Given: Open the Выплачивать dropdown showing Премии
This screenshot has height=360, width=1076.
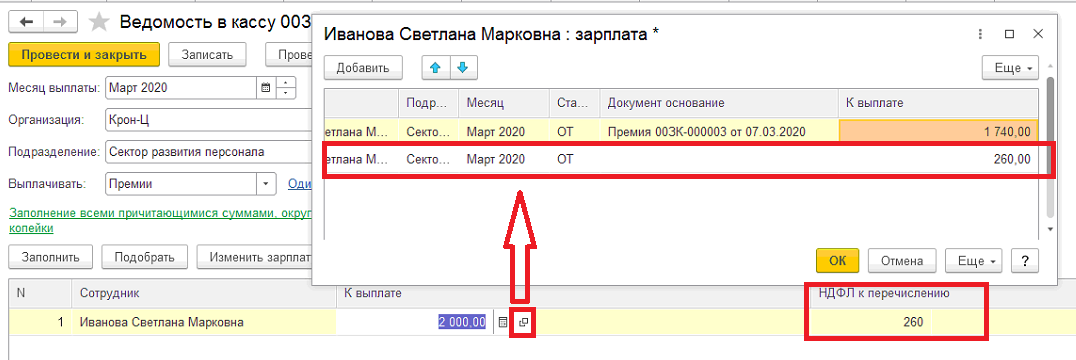Looking at the screenshot, I should tap(266, 184).
